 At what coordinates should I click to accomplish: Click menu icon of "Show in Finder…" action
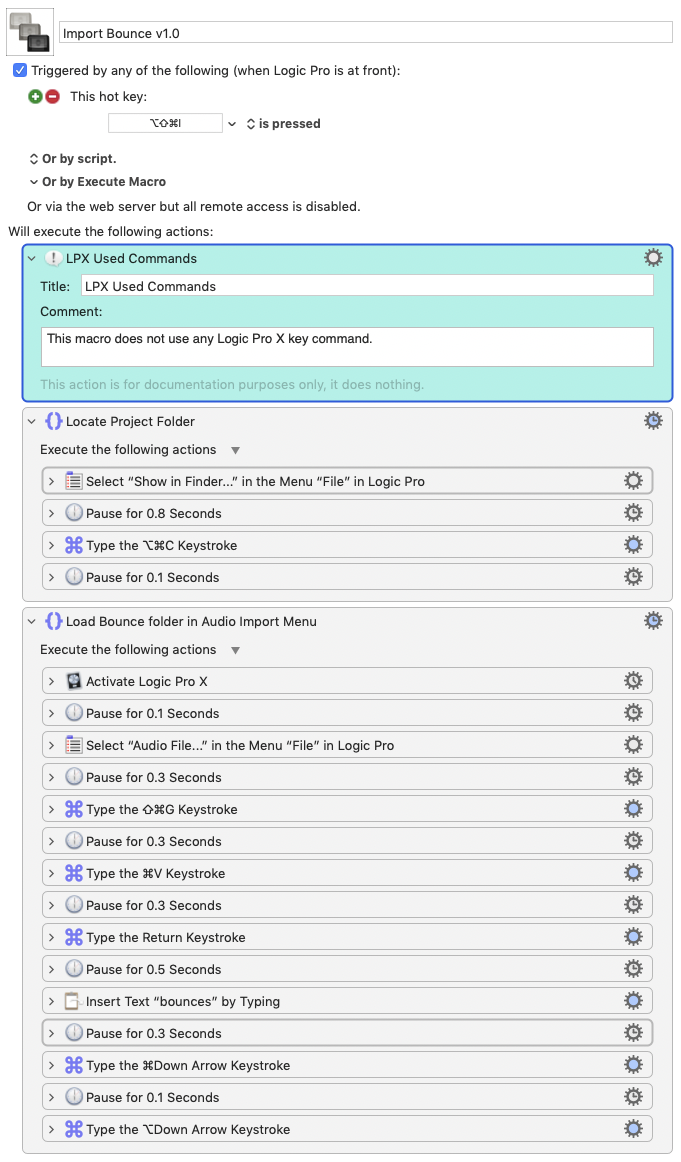point(73,481)
